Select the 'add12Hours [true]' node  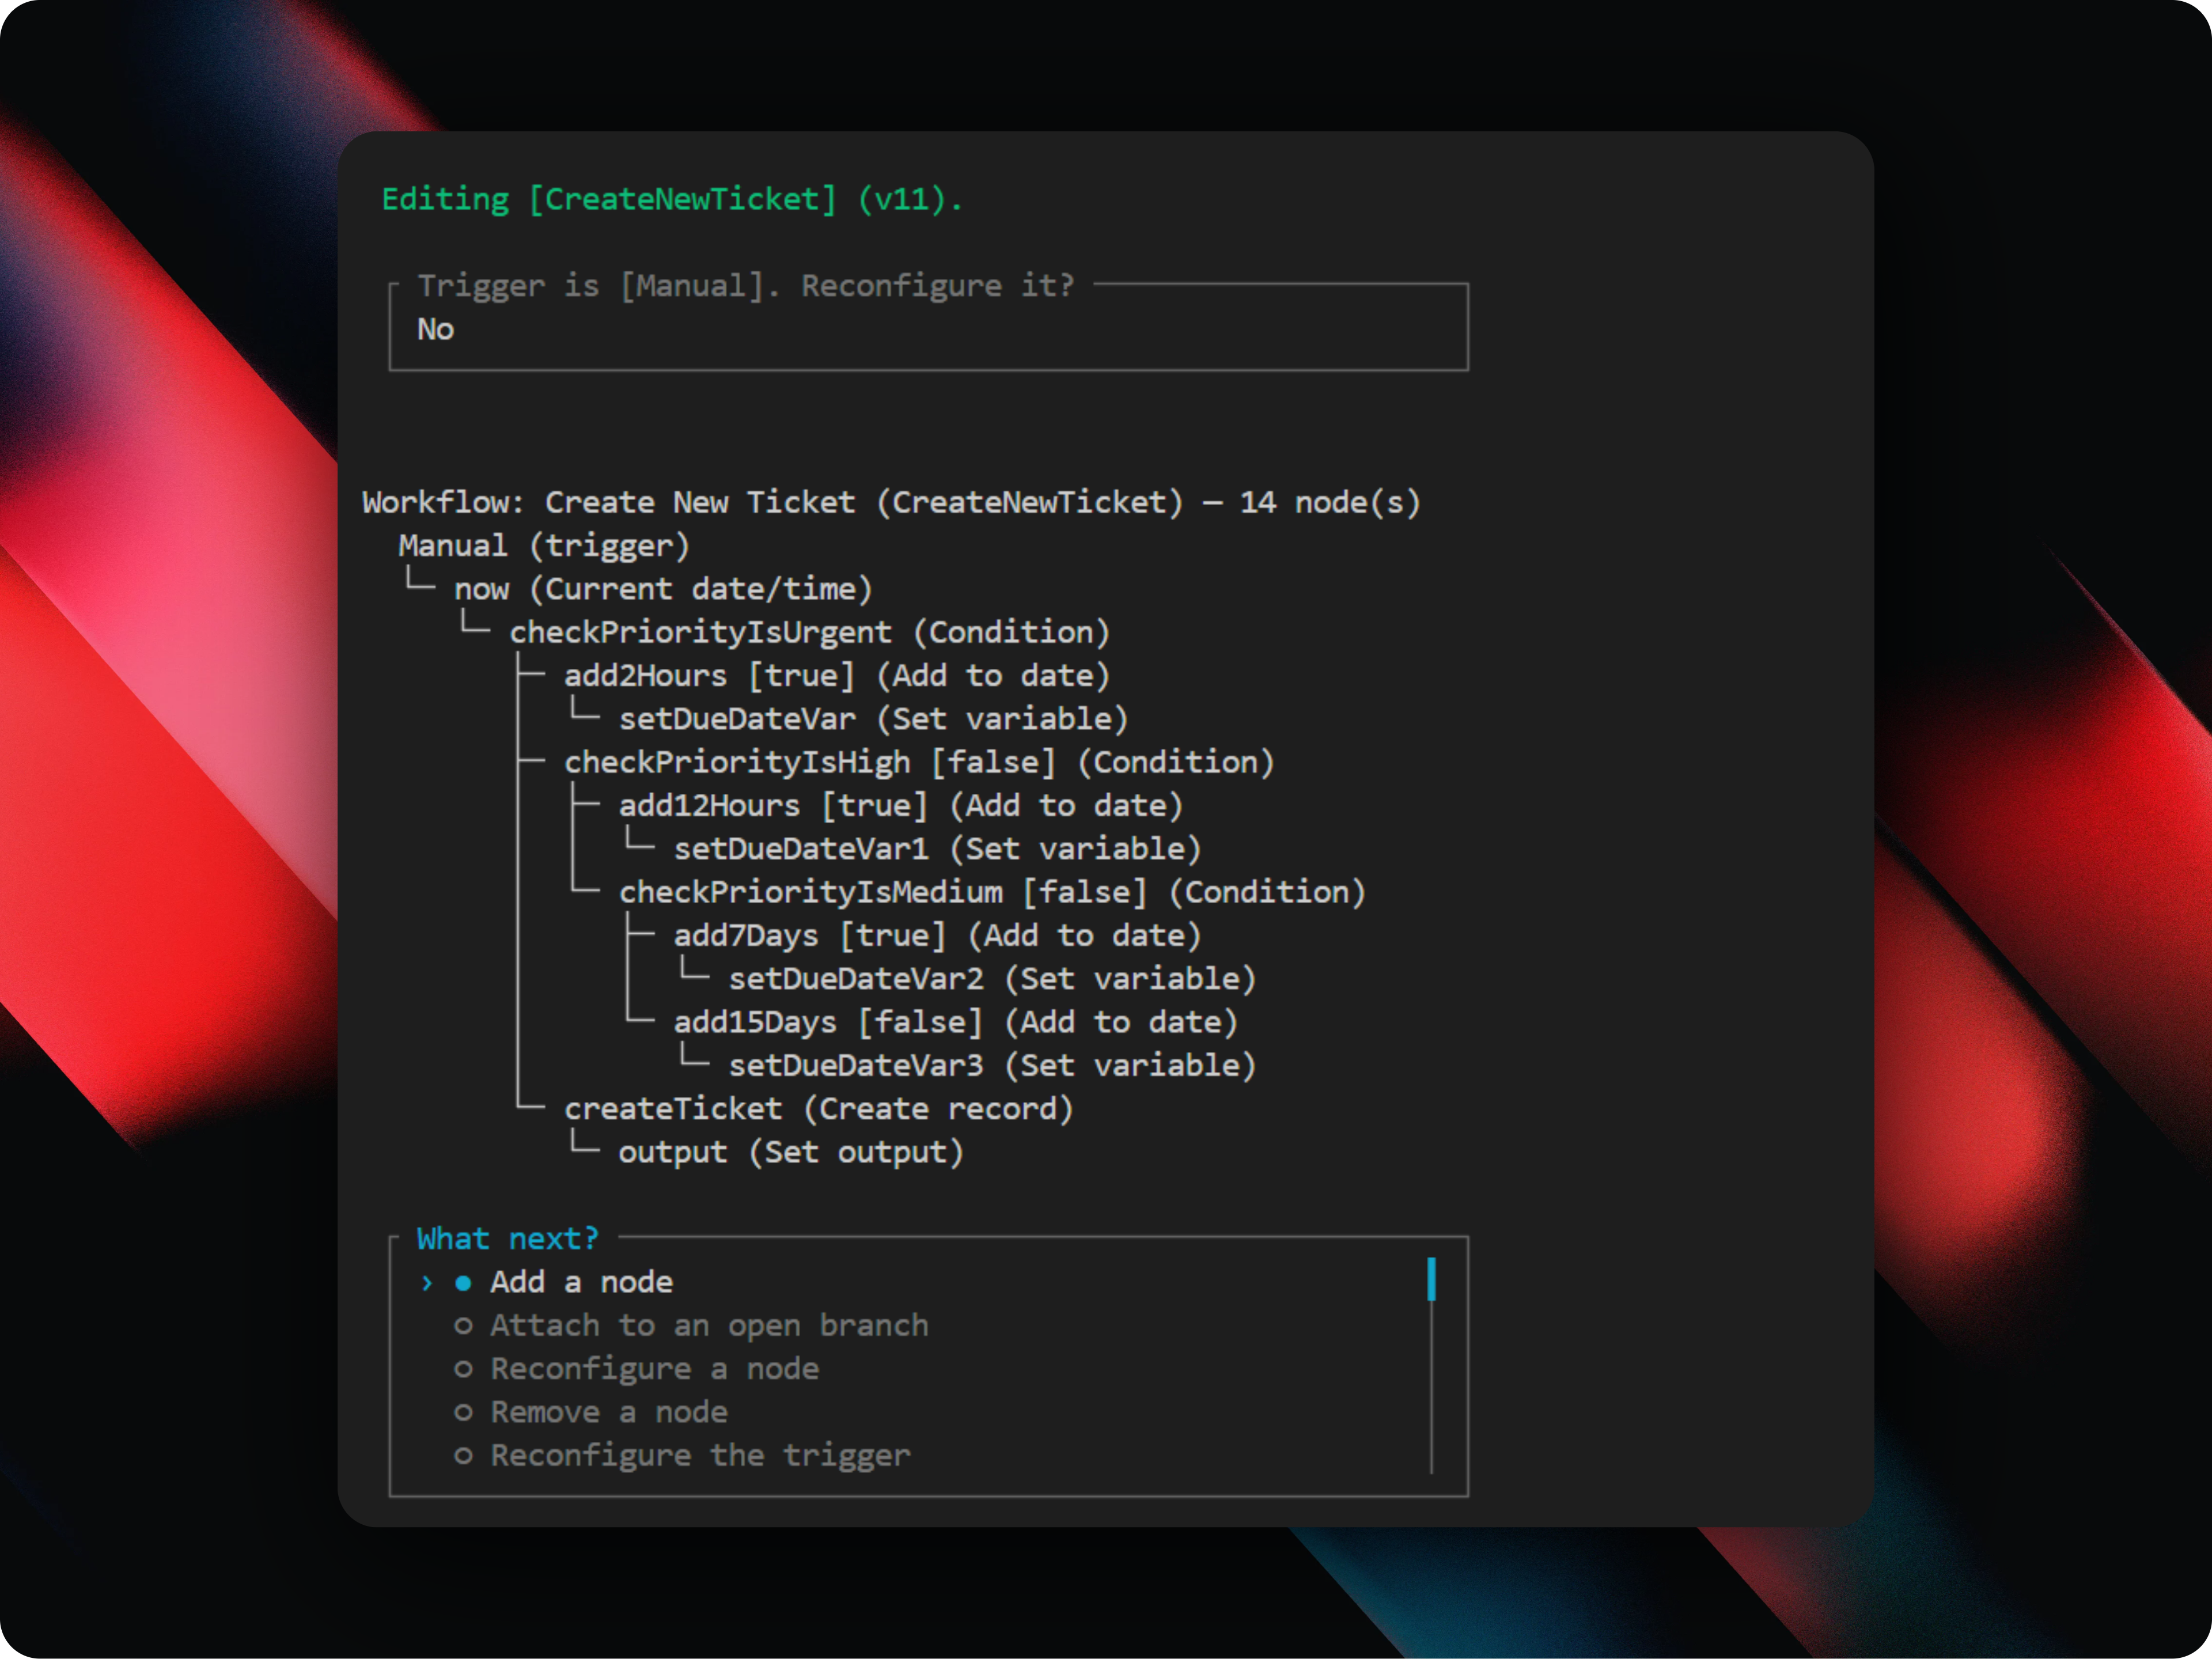(x=901, y=806)
